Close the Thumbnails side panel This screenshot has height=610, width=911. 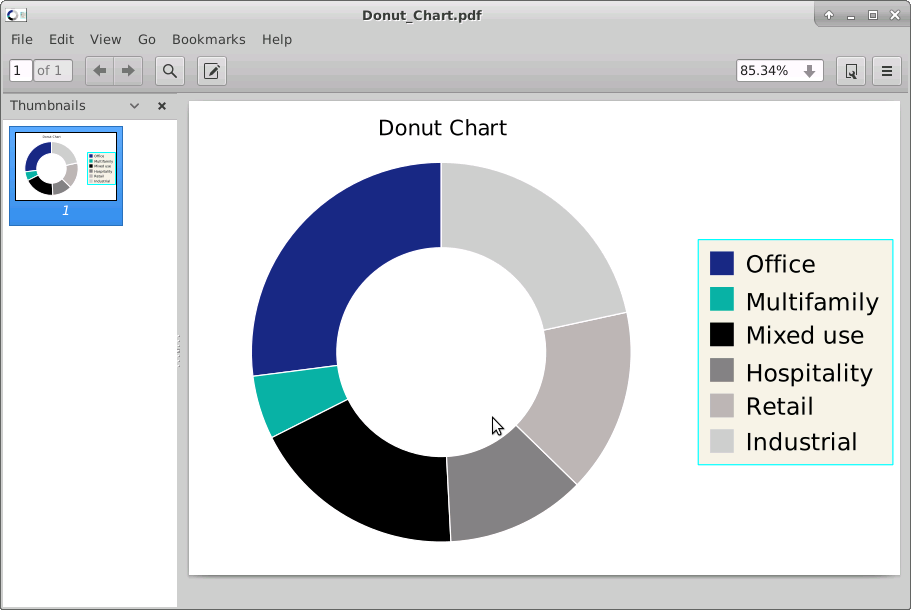pyautogui.click(x=161, y=105)
